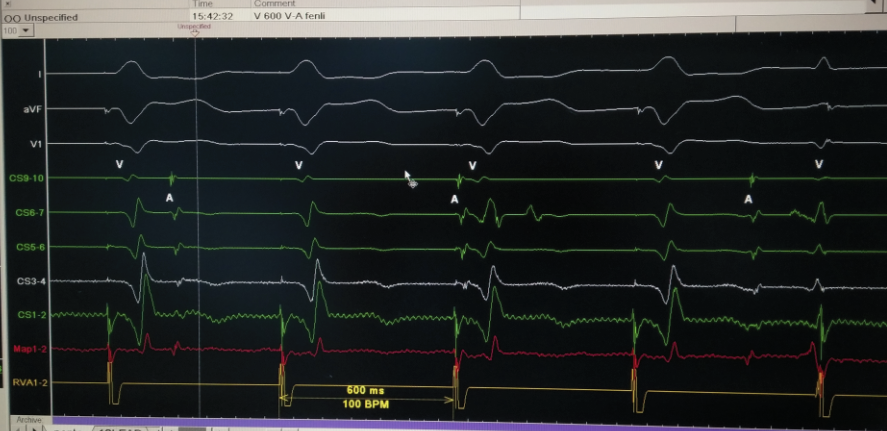Click the Archive label
This screenshot has height=431, width=887.
(29, 420)
